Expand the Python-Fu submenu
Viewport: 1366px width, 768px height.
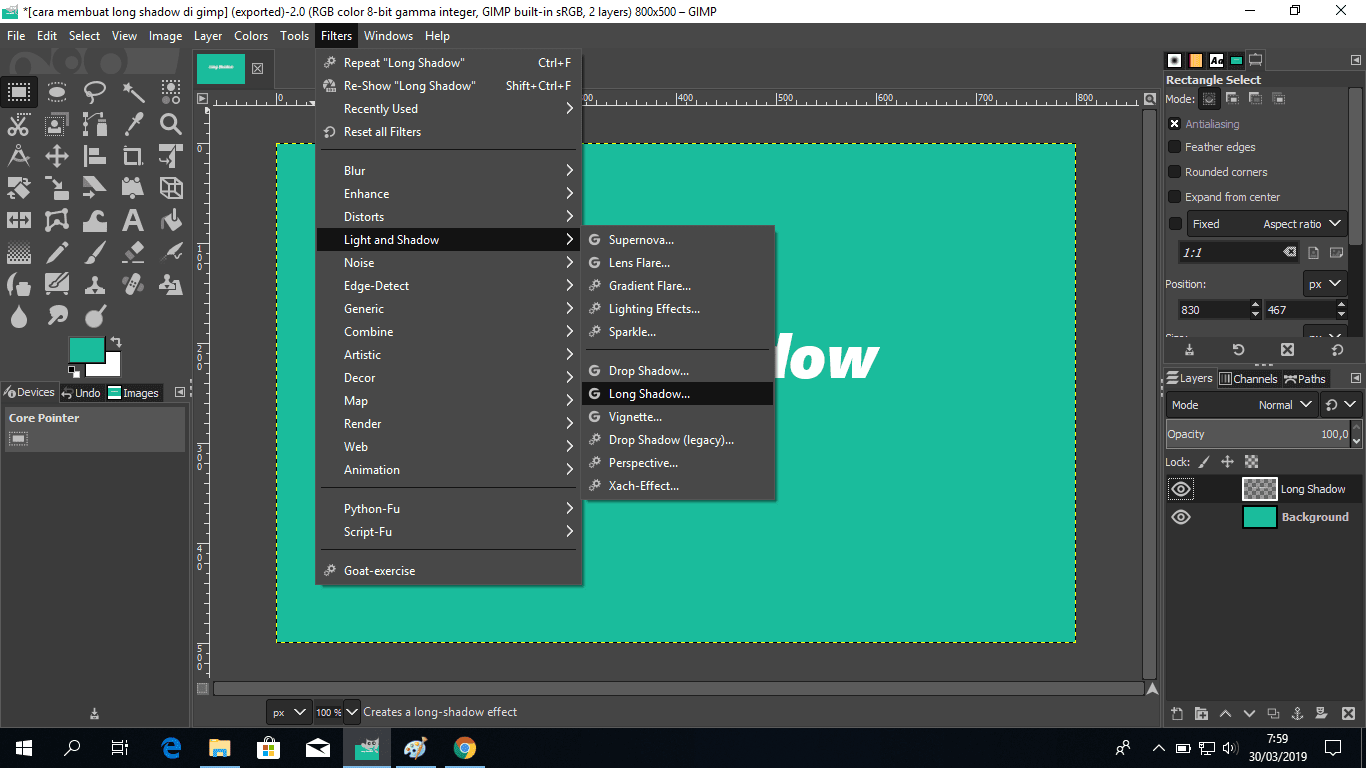[449, 509]
